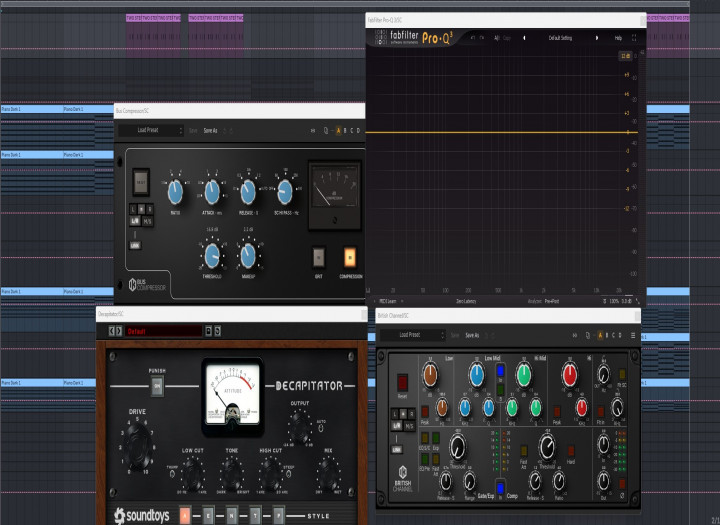Open Load Preset dropdown in Bus Compressor
This screenshot has width=720, height=525.
[x=151, y=130]
